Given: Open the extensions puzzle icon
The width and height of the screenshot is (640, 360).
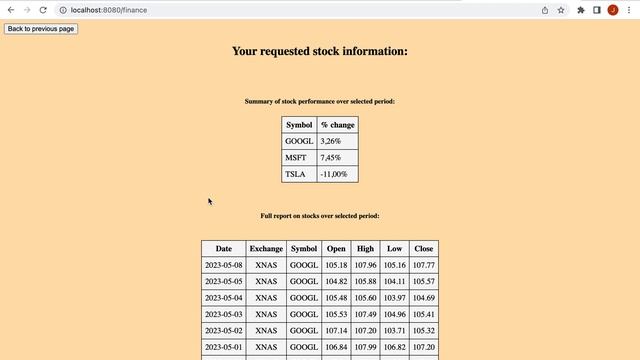Looking at the screenshot, I should [x=581, y=10].
